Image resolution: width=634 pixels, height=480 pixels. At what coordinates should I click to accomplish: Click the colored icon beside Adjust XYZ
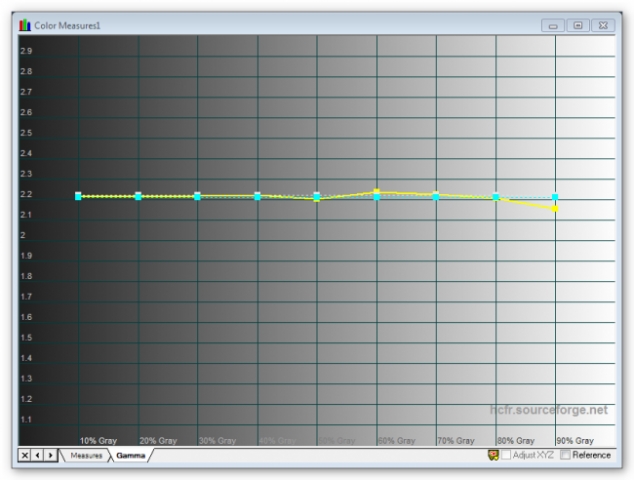tap(493, 455)
